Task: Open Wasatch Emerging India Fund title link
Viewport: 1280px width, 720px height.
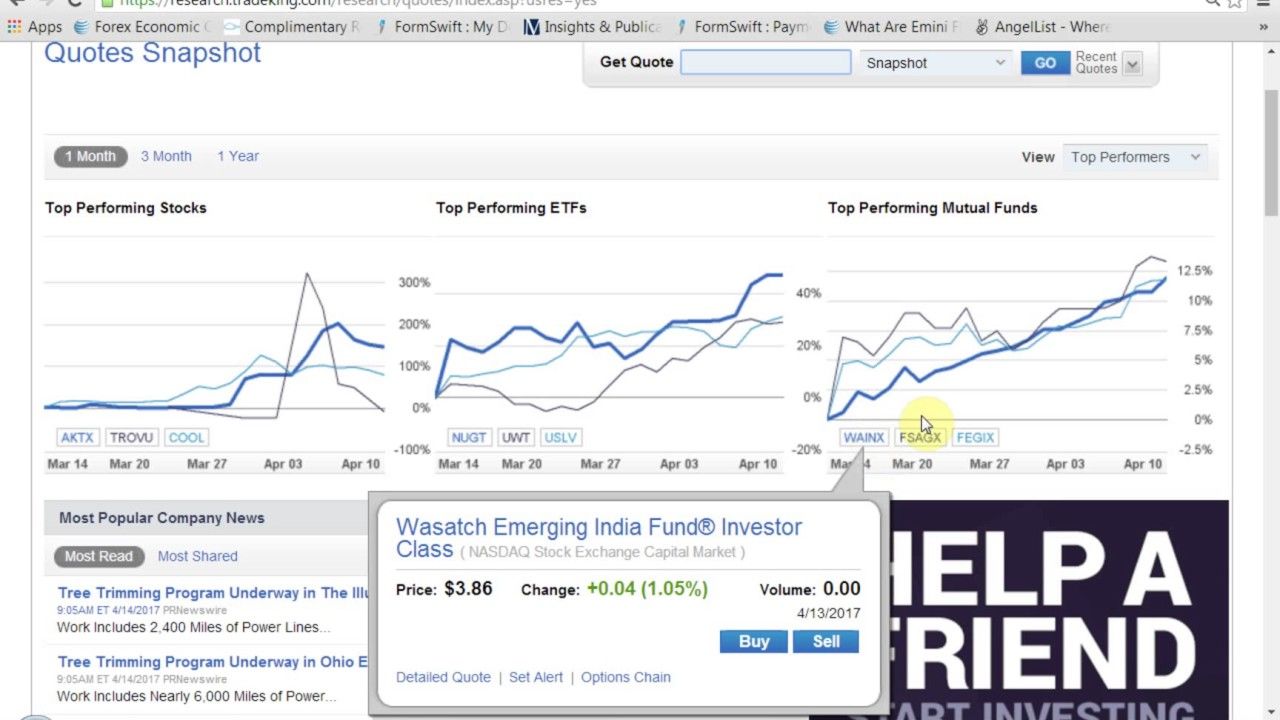Action: (599, 538)
